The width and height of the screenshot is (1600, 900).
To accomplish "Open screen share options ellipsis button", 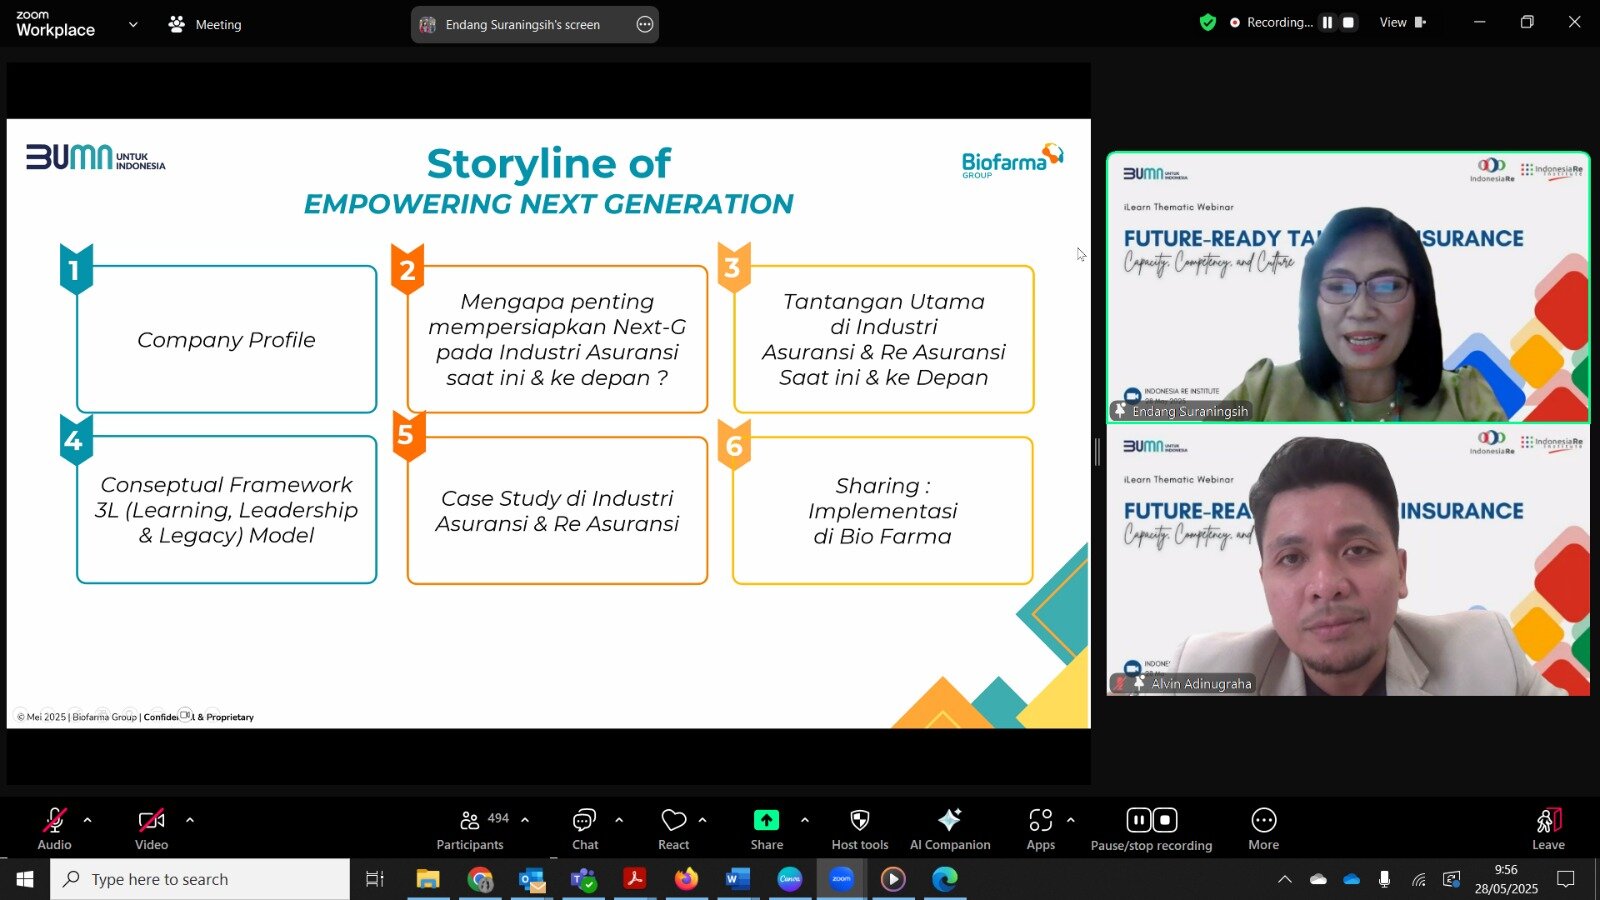I will click(645, 24).
